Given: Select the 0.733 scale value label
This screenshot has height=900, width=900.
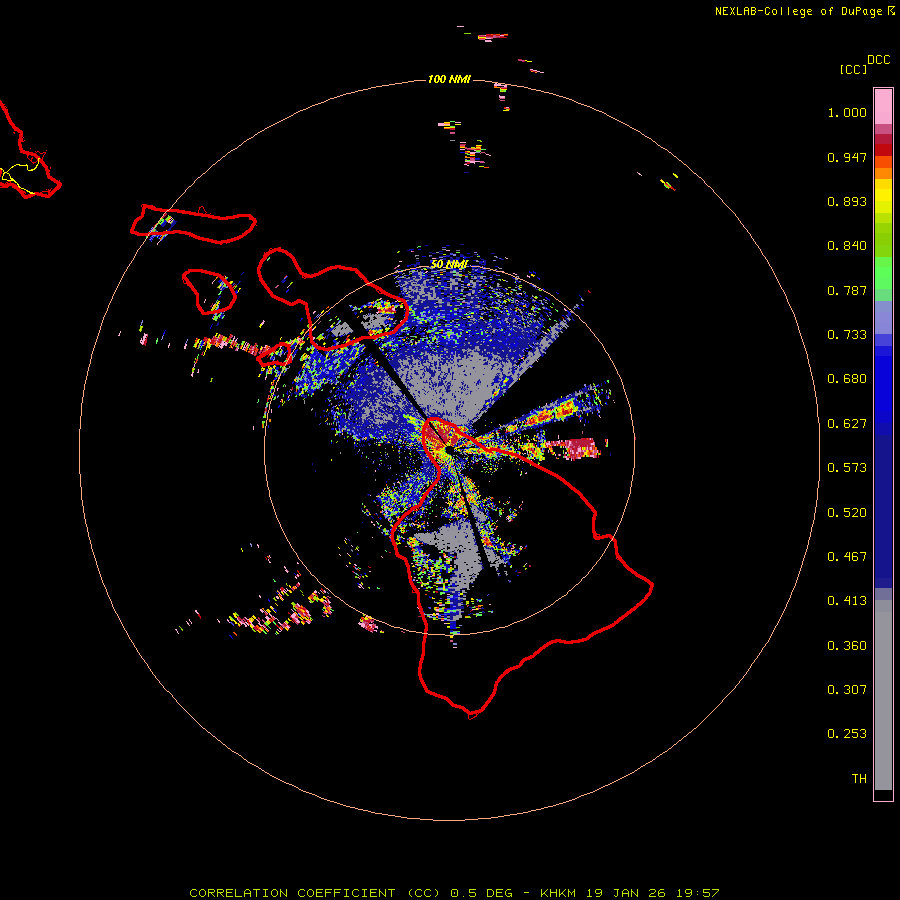Looking at the screenshot, I should coord(847,335).
